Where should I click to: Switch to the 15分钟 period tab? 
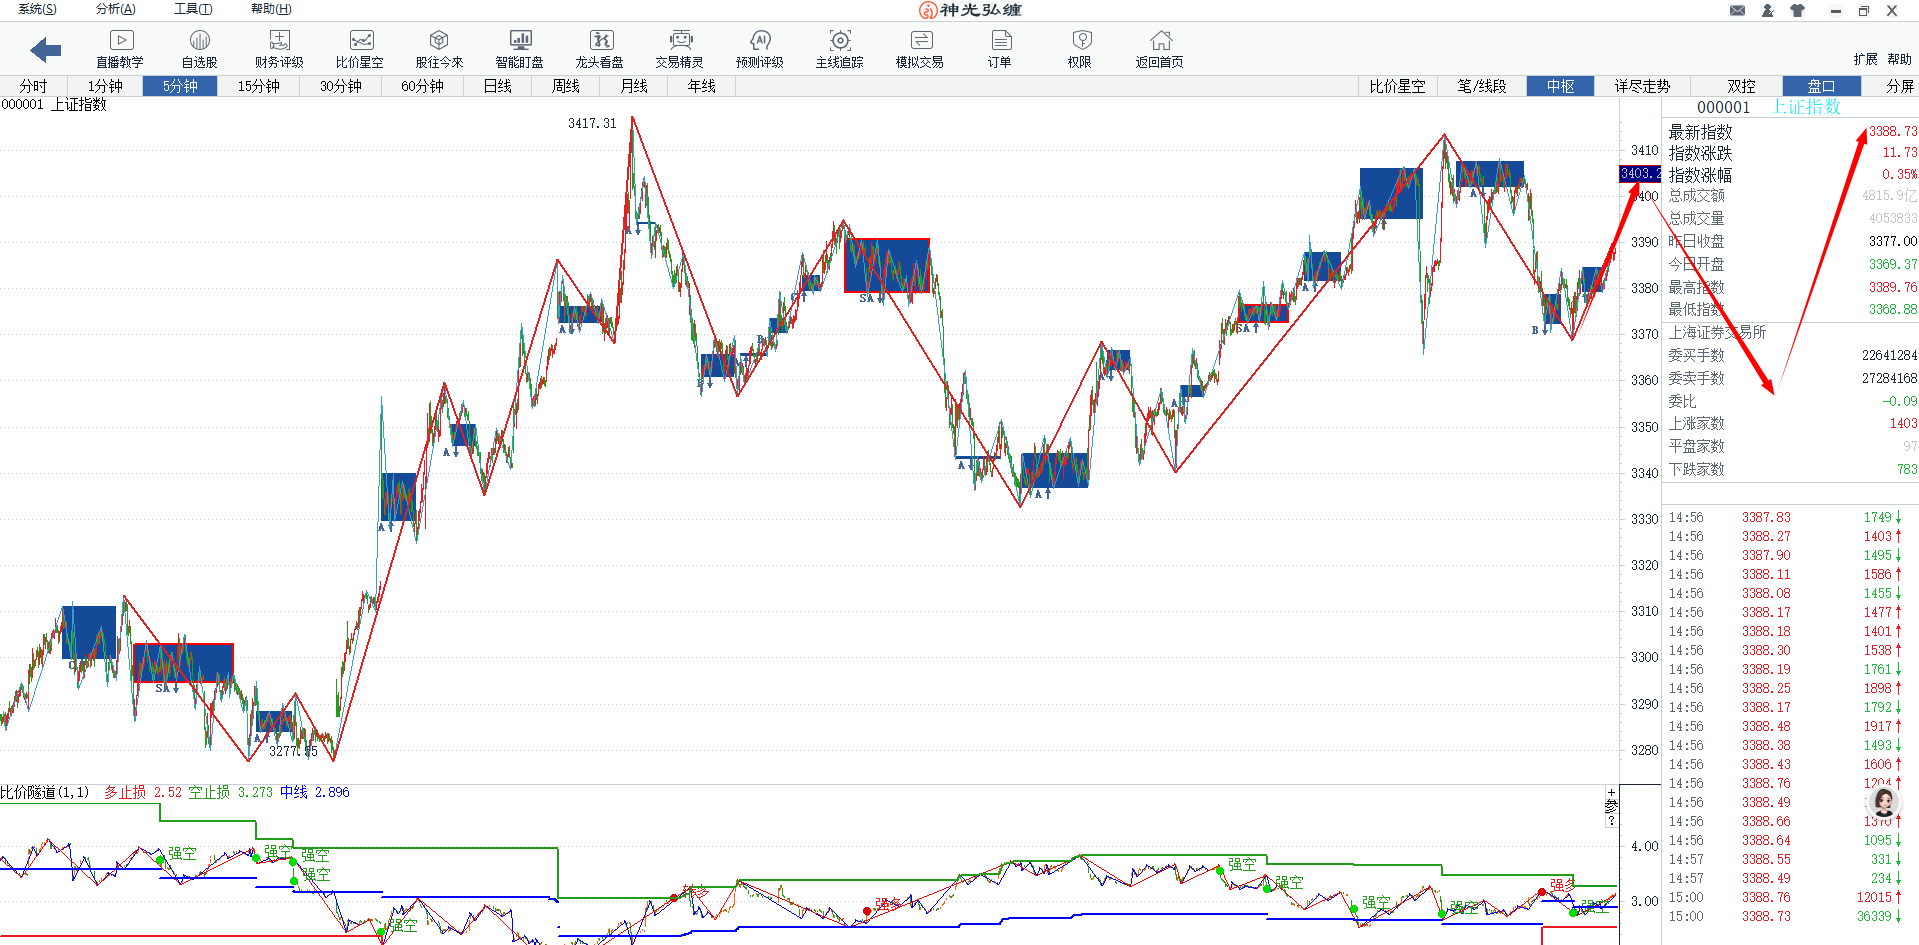point(258,86)
